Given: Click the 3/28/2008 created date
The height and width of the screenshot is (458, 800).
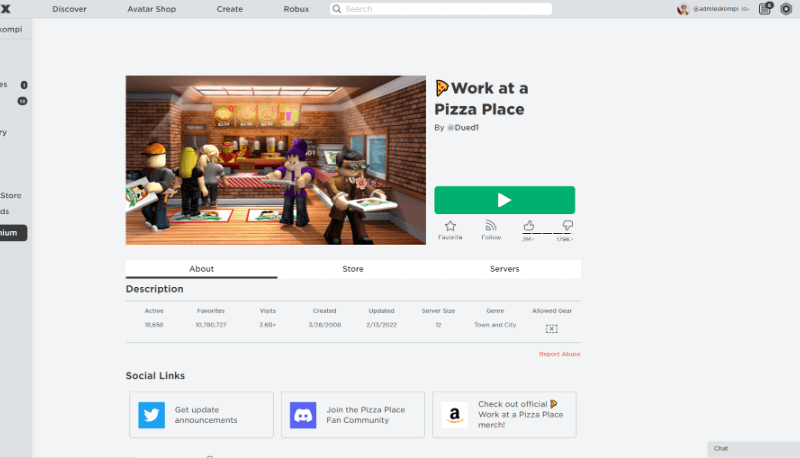Looking at the screenshot, I should click(324, 325).
